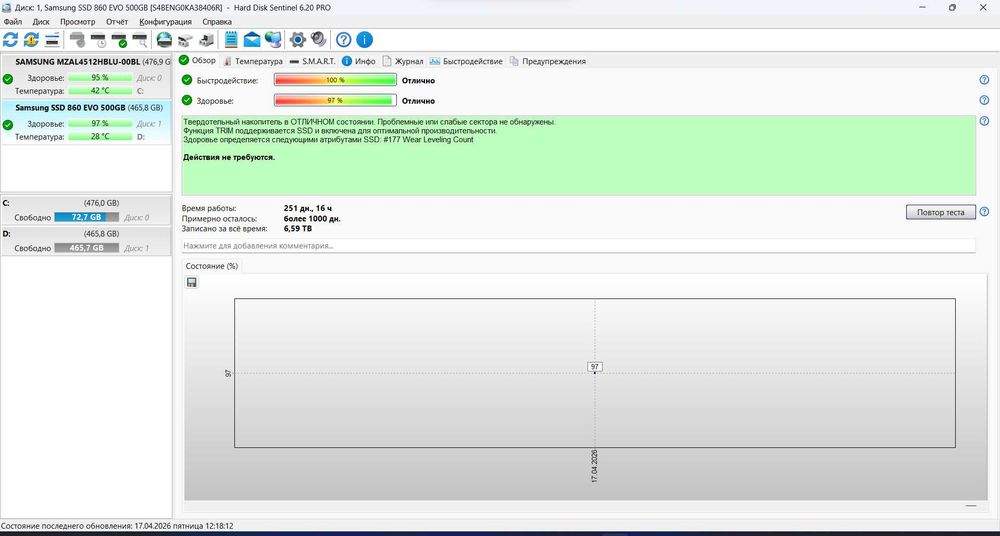Click green check icon left of Быстродействие
This screenshot has height=536, width=1000.
pos(187,80)
